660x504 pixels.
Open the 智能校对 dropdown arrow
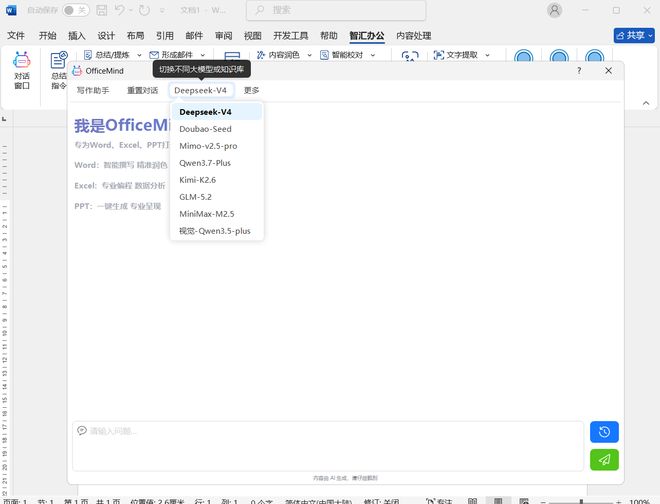[373, 55]
